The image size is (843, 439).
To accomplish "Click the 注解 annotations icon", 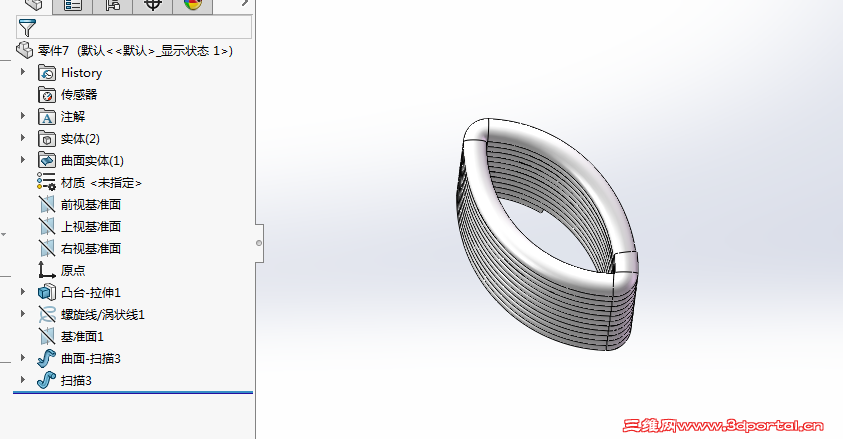I will pyautogui.click(x=47, y=117).
